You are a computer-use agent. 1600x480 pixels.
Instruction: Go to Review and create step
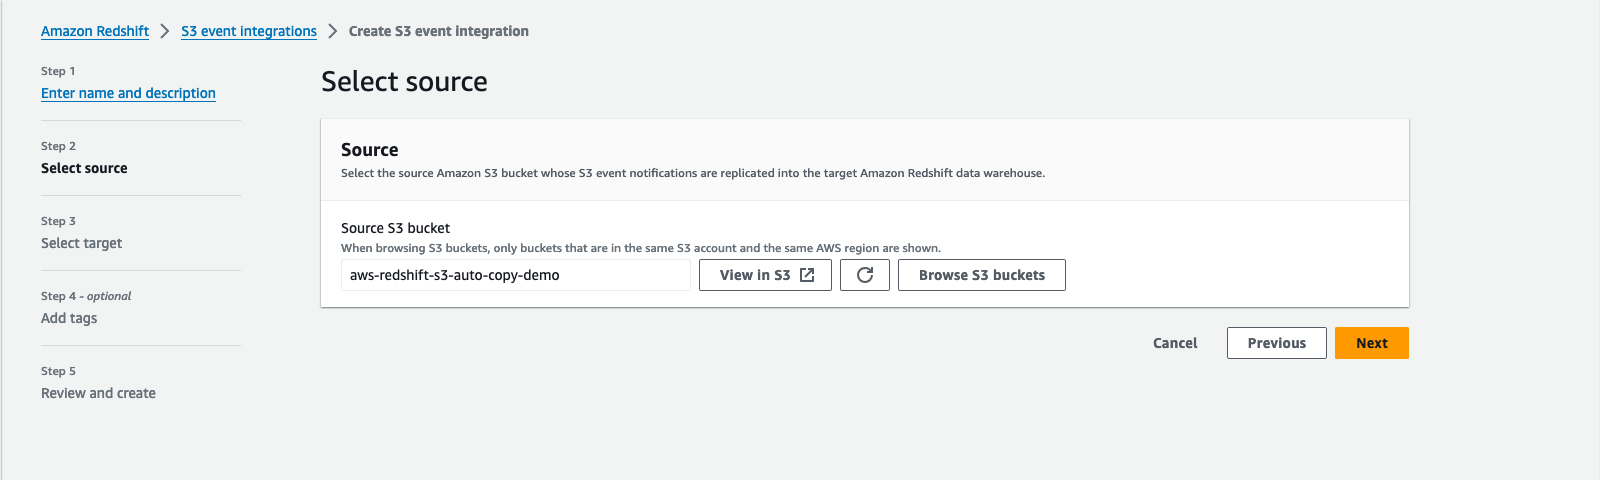(x=98, y=393)
